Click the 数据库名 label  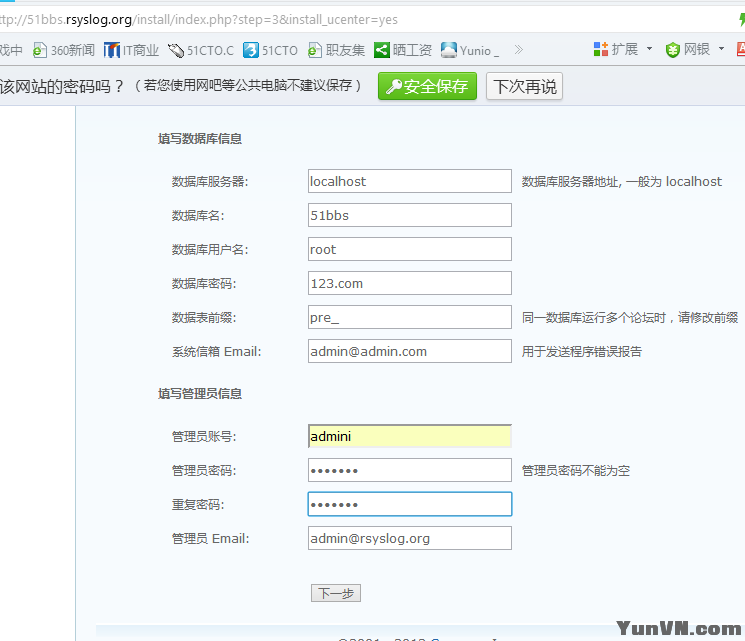tap(198, 216)
